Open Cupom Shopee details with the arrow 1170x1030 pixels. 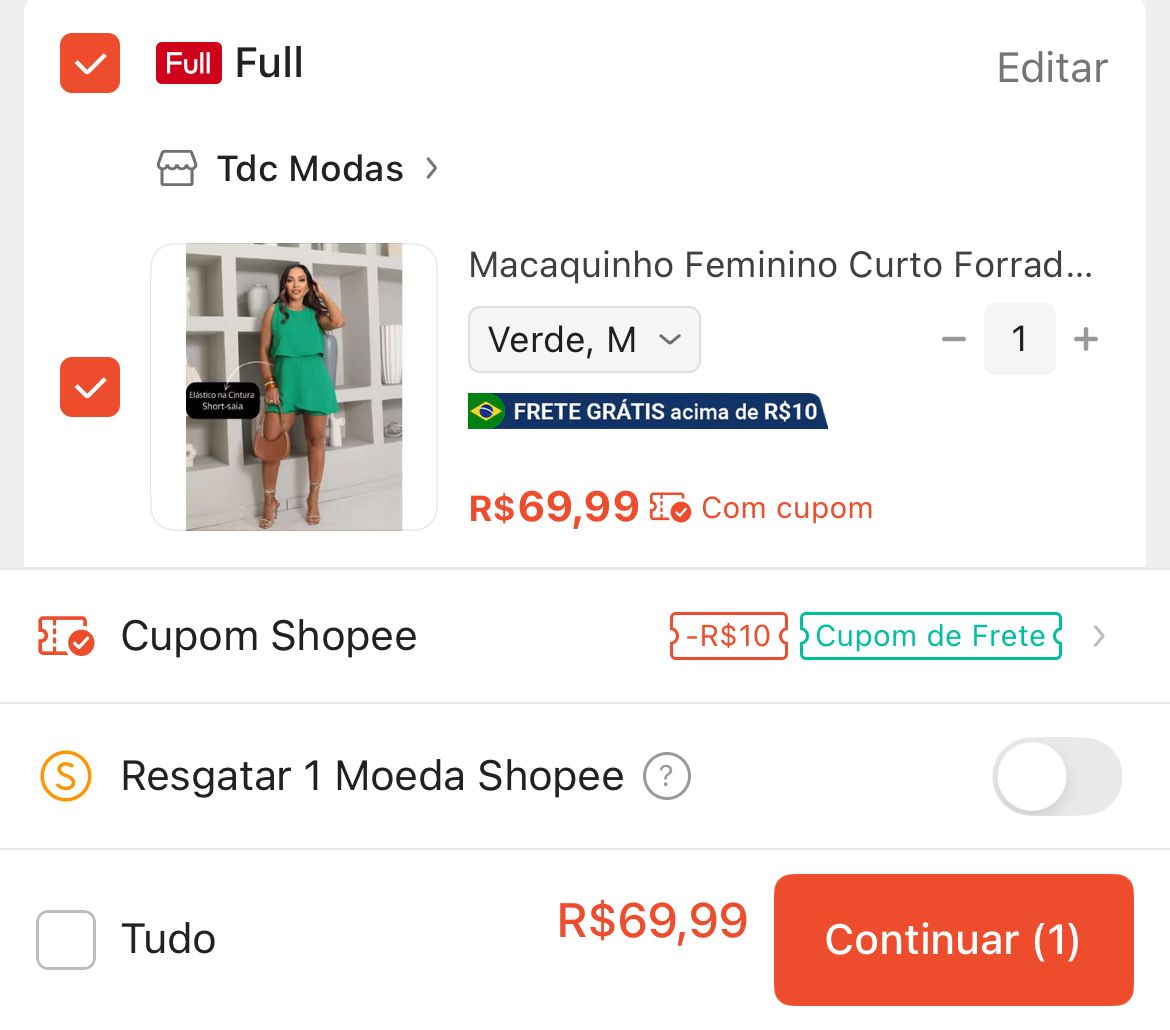tap(1098, 635)
